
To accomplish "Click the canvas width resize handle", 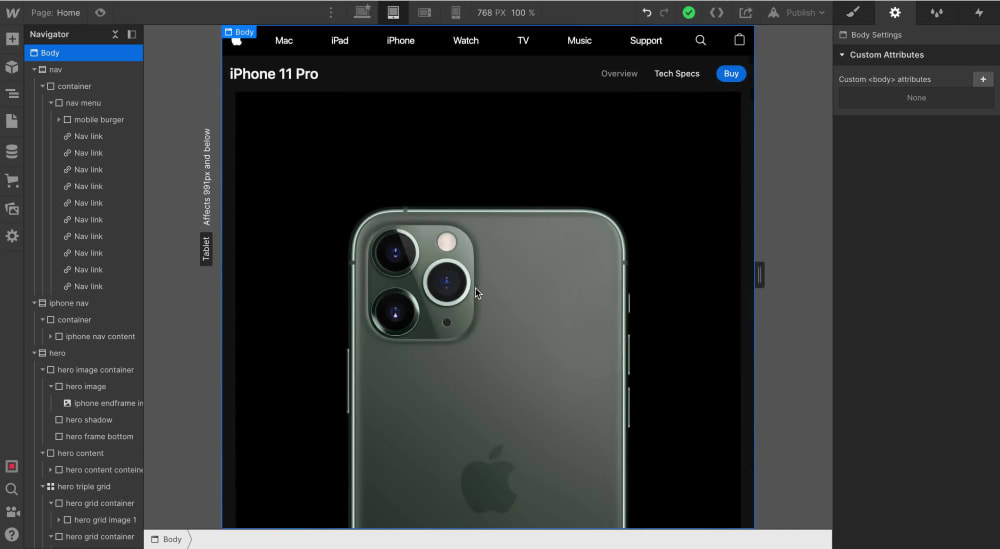I will click(760, 275).
